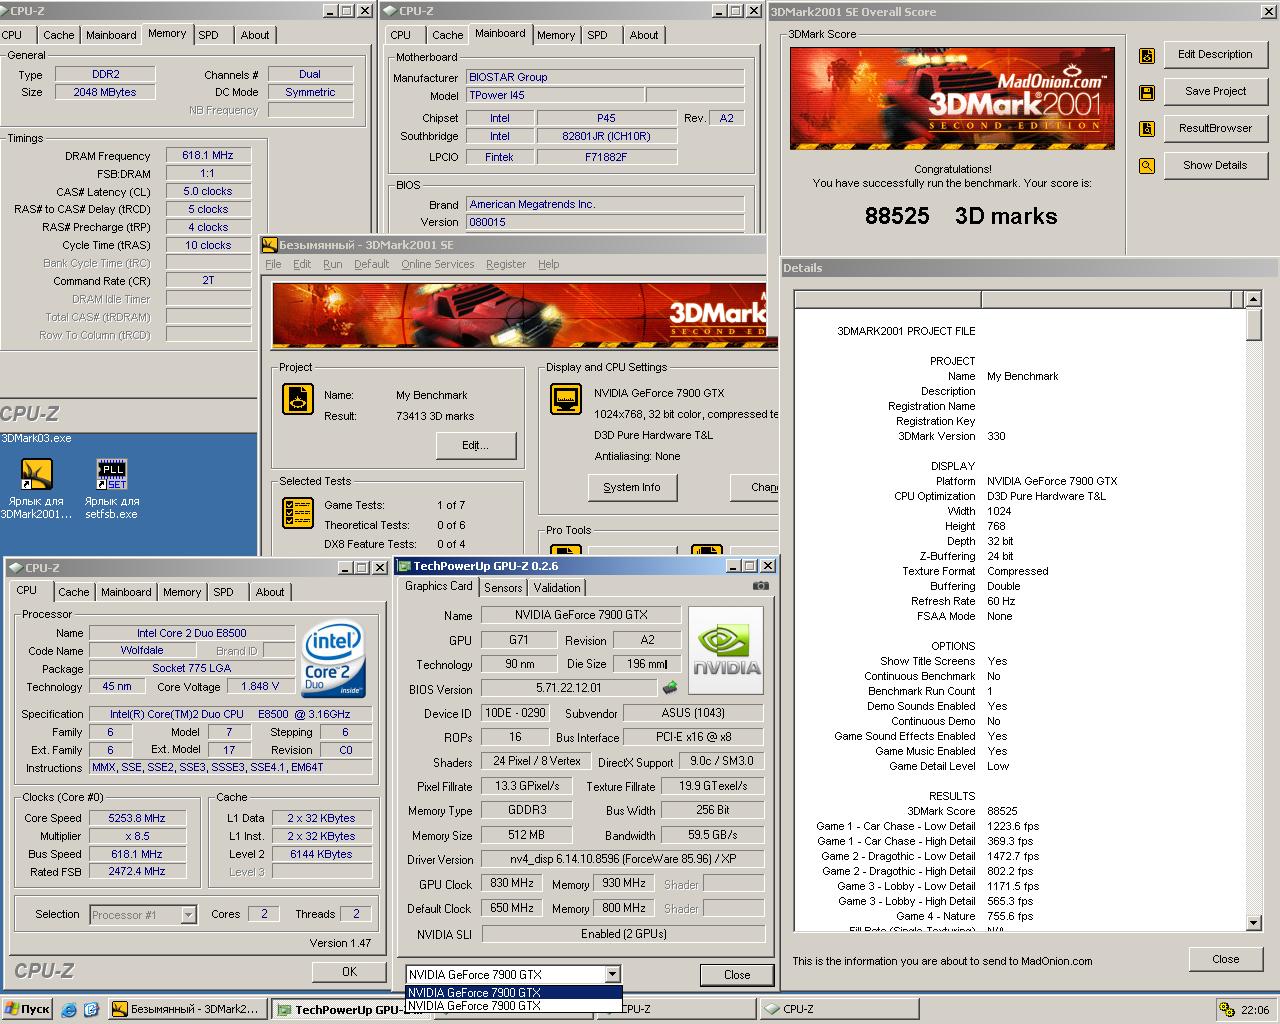Click the Selected Tests checklist icon
Image resolution: width=1280 pixels, height=1024 pixels.
tap(298, 514)
